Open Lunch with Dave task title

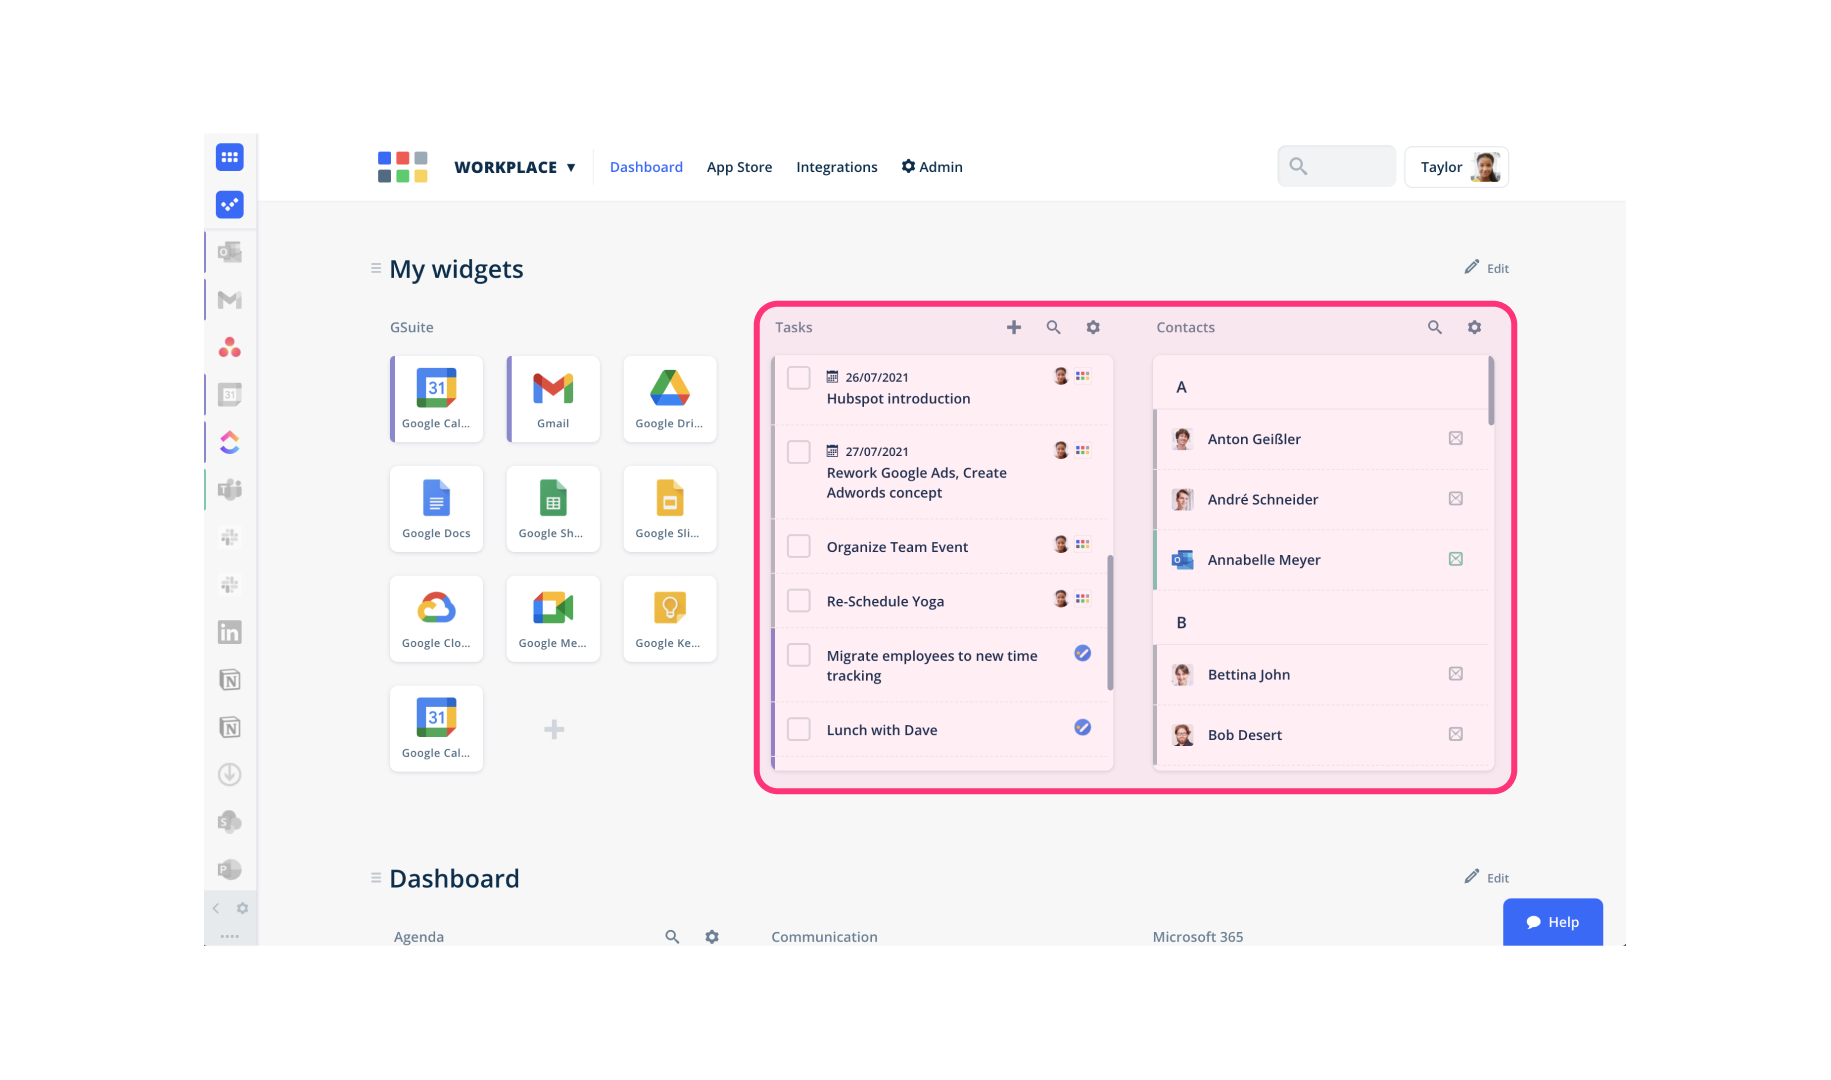coord(882,730)
